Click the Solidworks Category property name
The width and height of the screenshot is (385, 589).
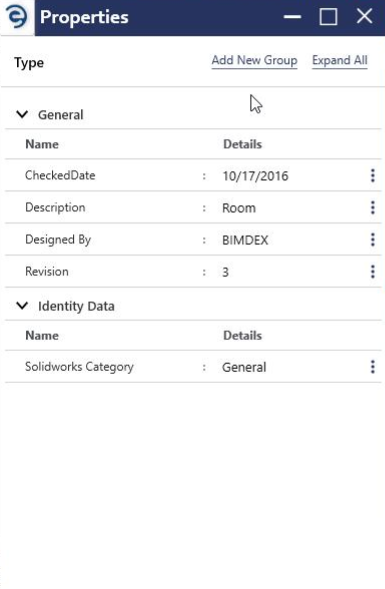(79, 367)
